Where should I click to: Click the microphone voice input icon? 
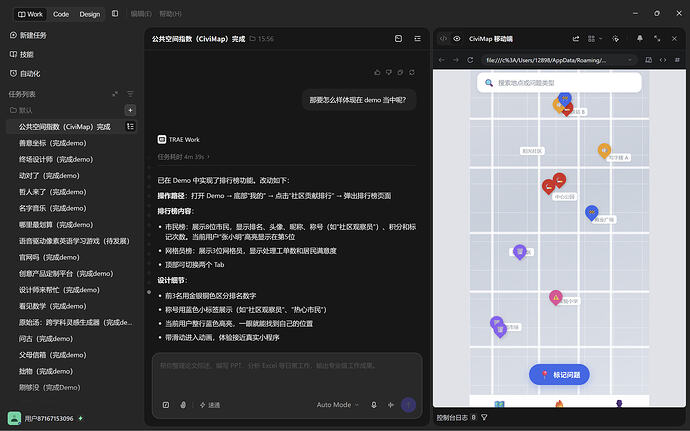pos(374,405)
